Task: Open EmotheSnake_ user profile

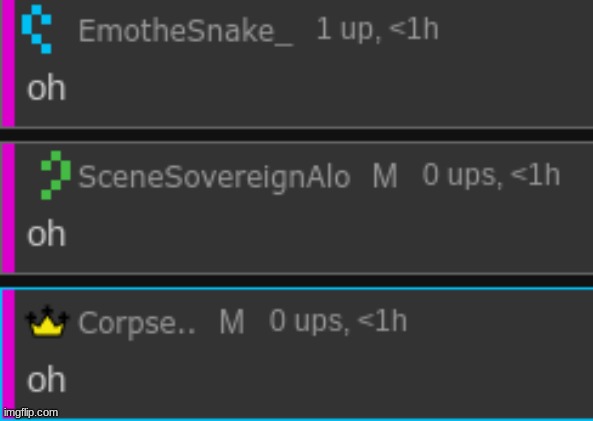Action: tap(185, 31)
